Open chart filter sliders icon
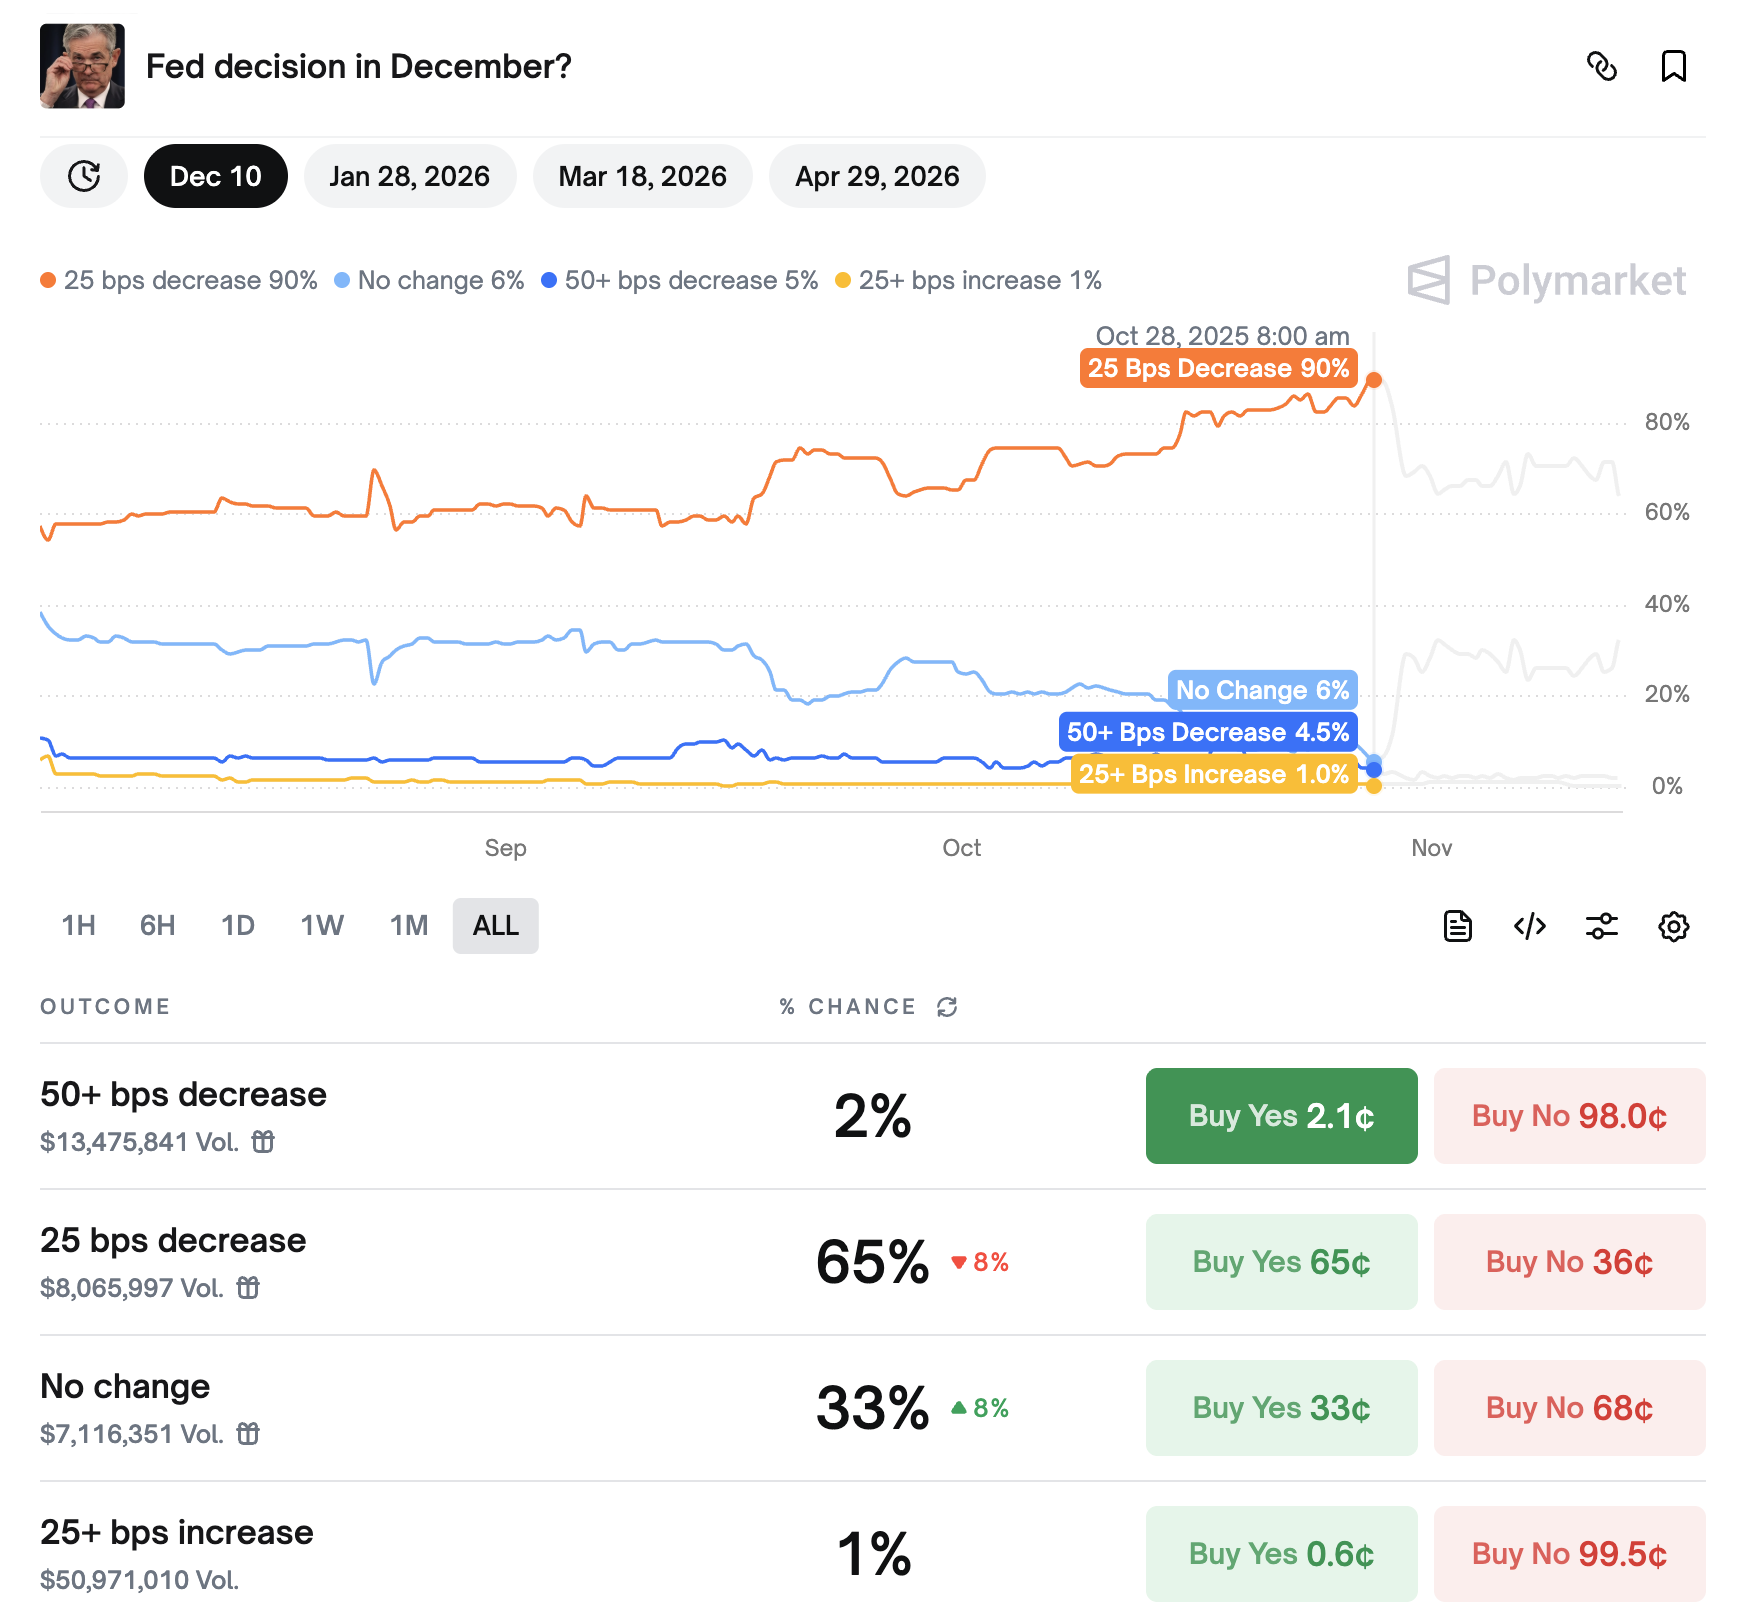The image size is (1738, 1624). (x=1602, y=926)
